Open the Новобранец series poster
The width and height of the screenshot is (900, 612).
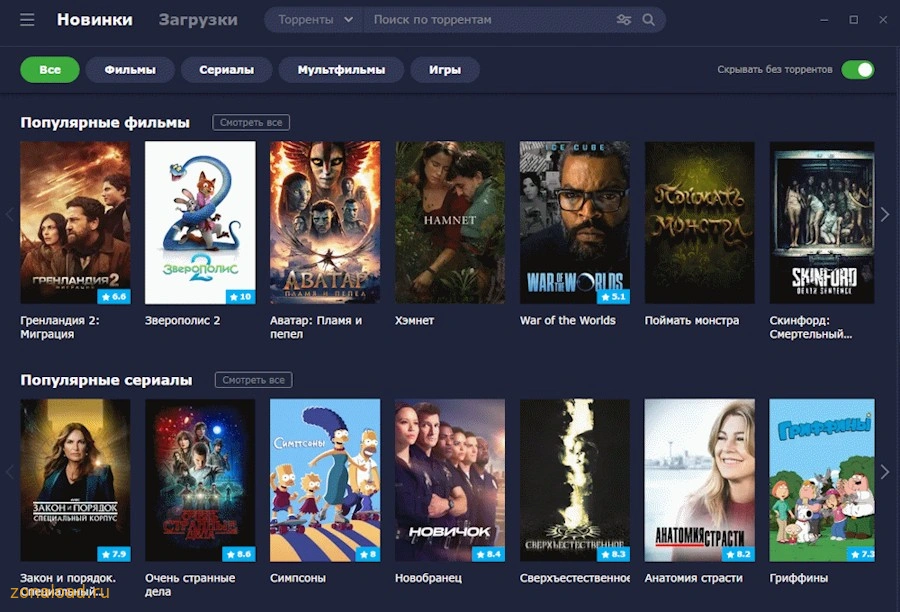(x=450, y=480)
